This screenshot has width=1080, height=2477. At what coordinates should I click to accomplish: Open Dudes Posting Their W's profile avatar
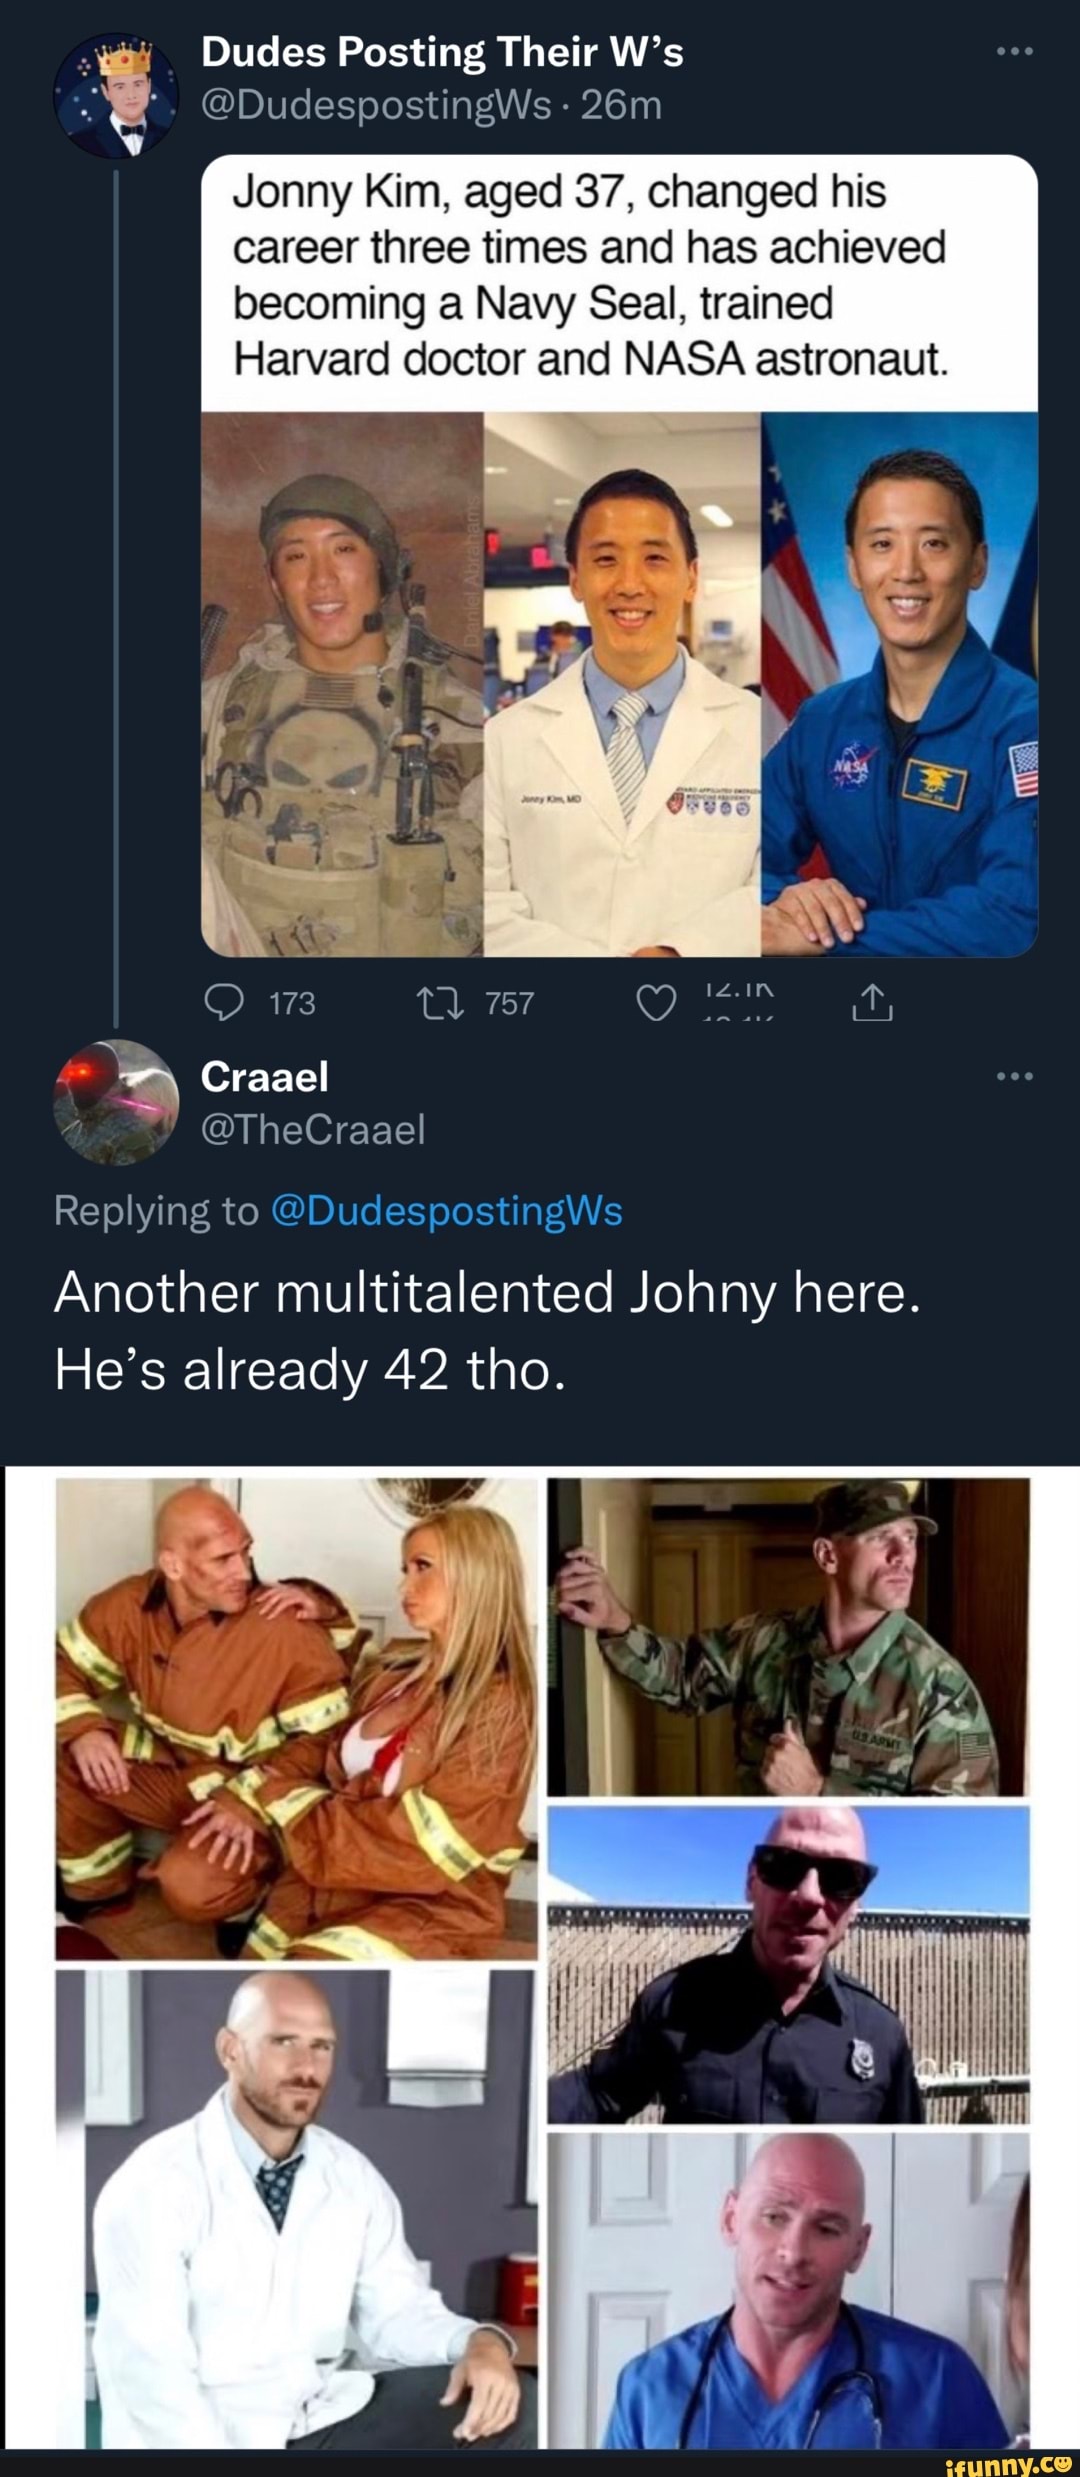(x=115, y=95)
